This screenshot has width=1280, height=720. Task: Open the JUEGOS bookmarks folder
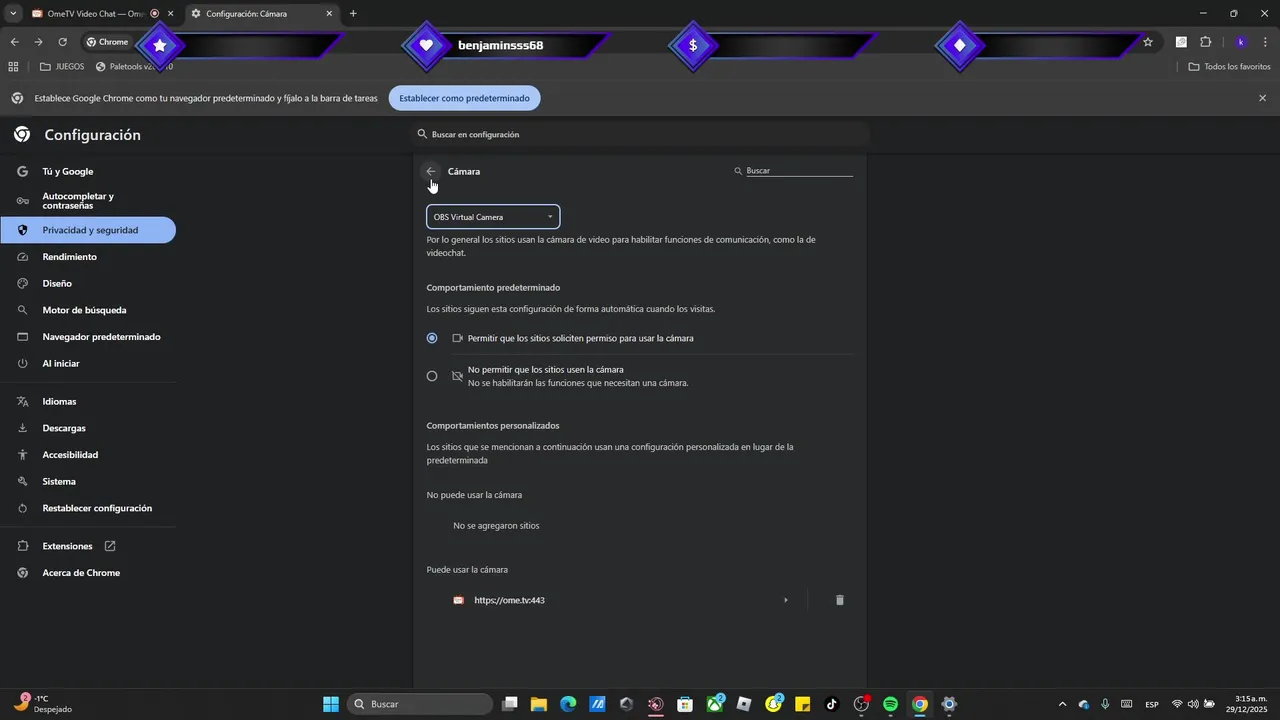point(62,67)
